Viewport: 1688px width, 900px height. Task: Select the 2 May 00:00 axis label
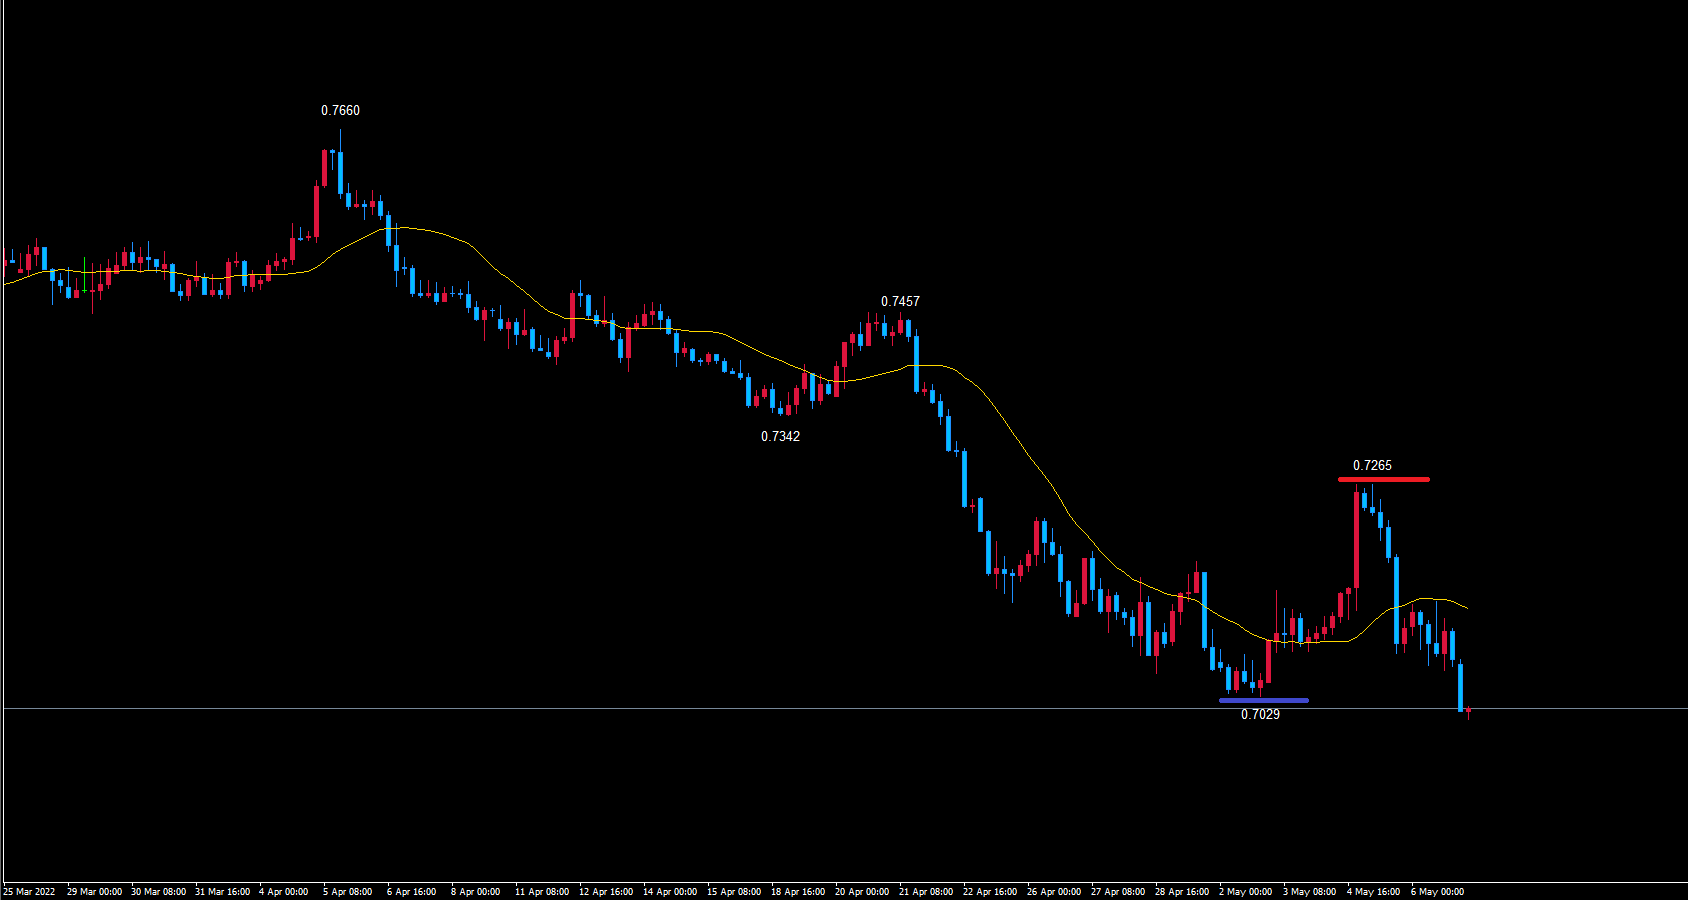pos(1246,892)
